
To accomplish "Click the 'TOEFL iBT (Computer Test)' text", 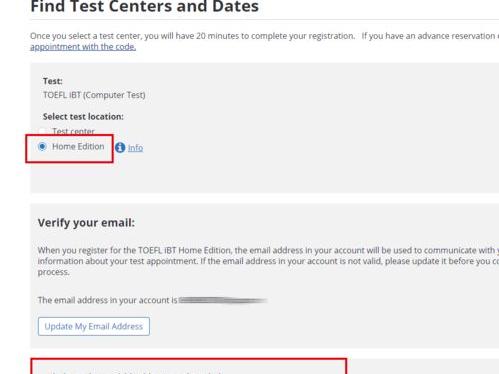I will [94, 95].
